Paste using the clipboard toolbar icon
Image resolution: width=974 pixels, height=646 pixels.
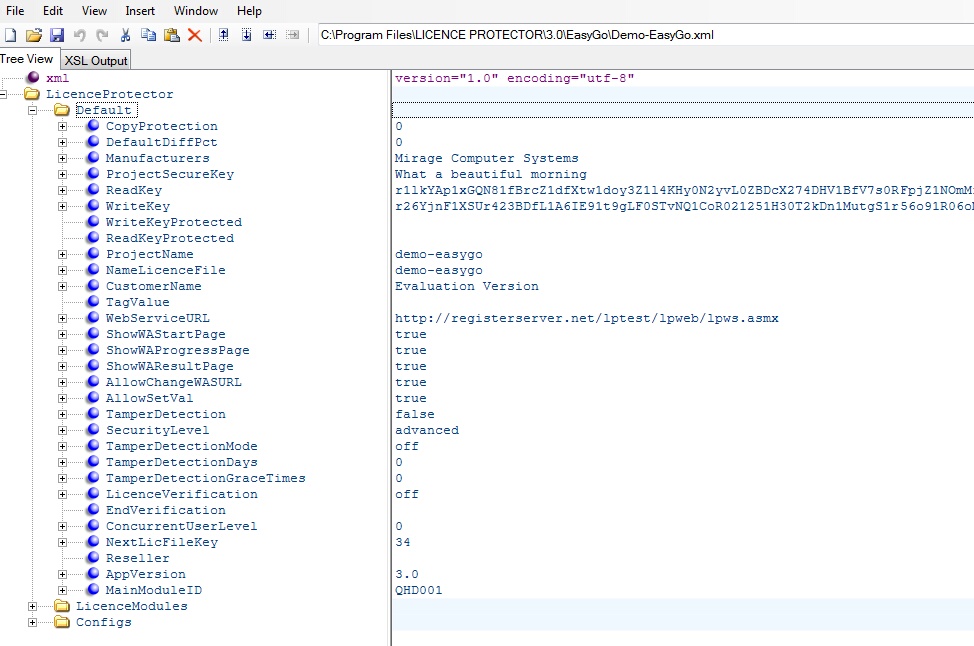coord(171,35)
